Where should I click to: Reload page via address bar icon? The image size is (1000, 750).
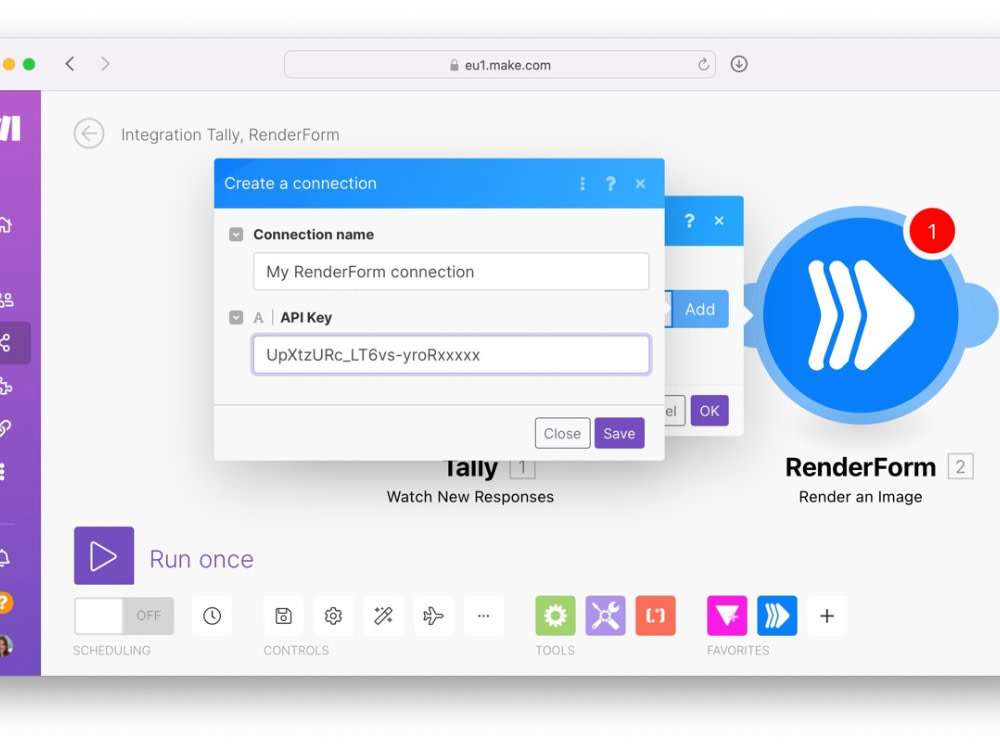[x=703, y=64]
